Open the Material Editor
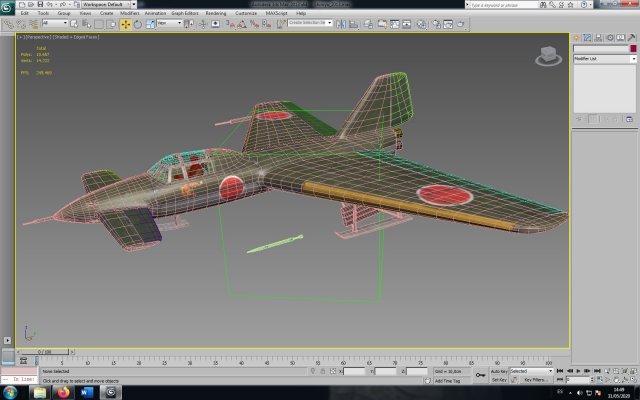 pyautogui.click(x=421, y=24)
